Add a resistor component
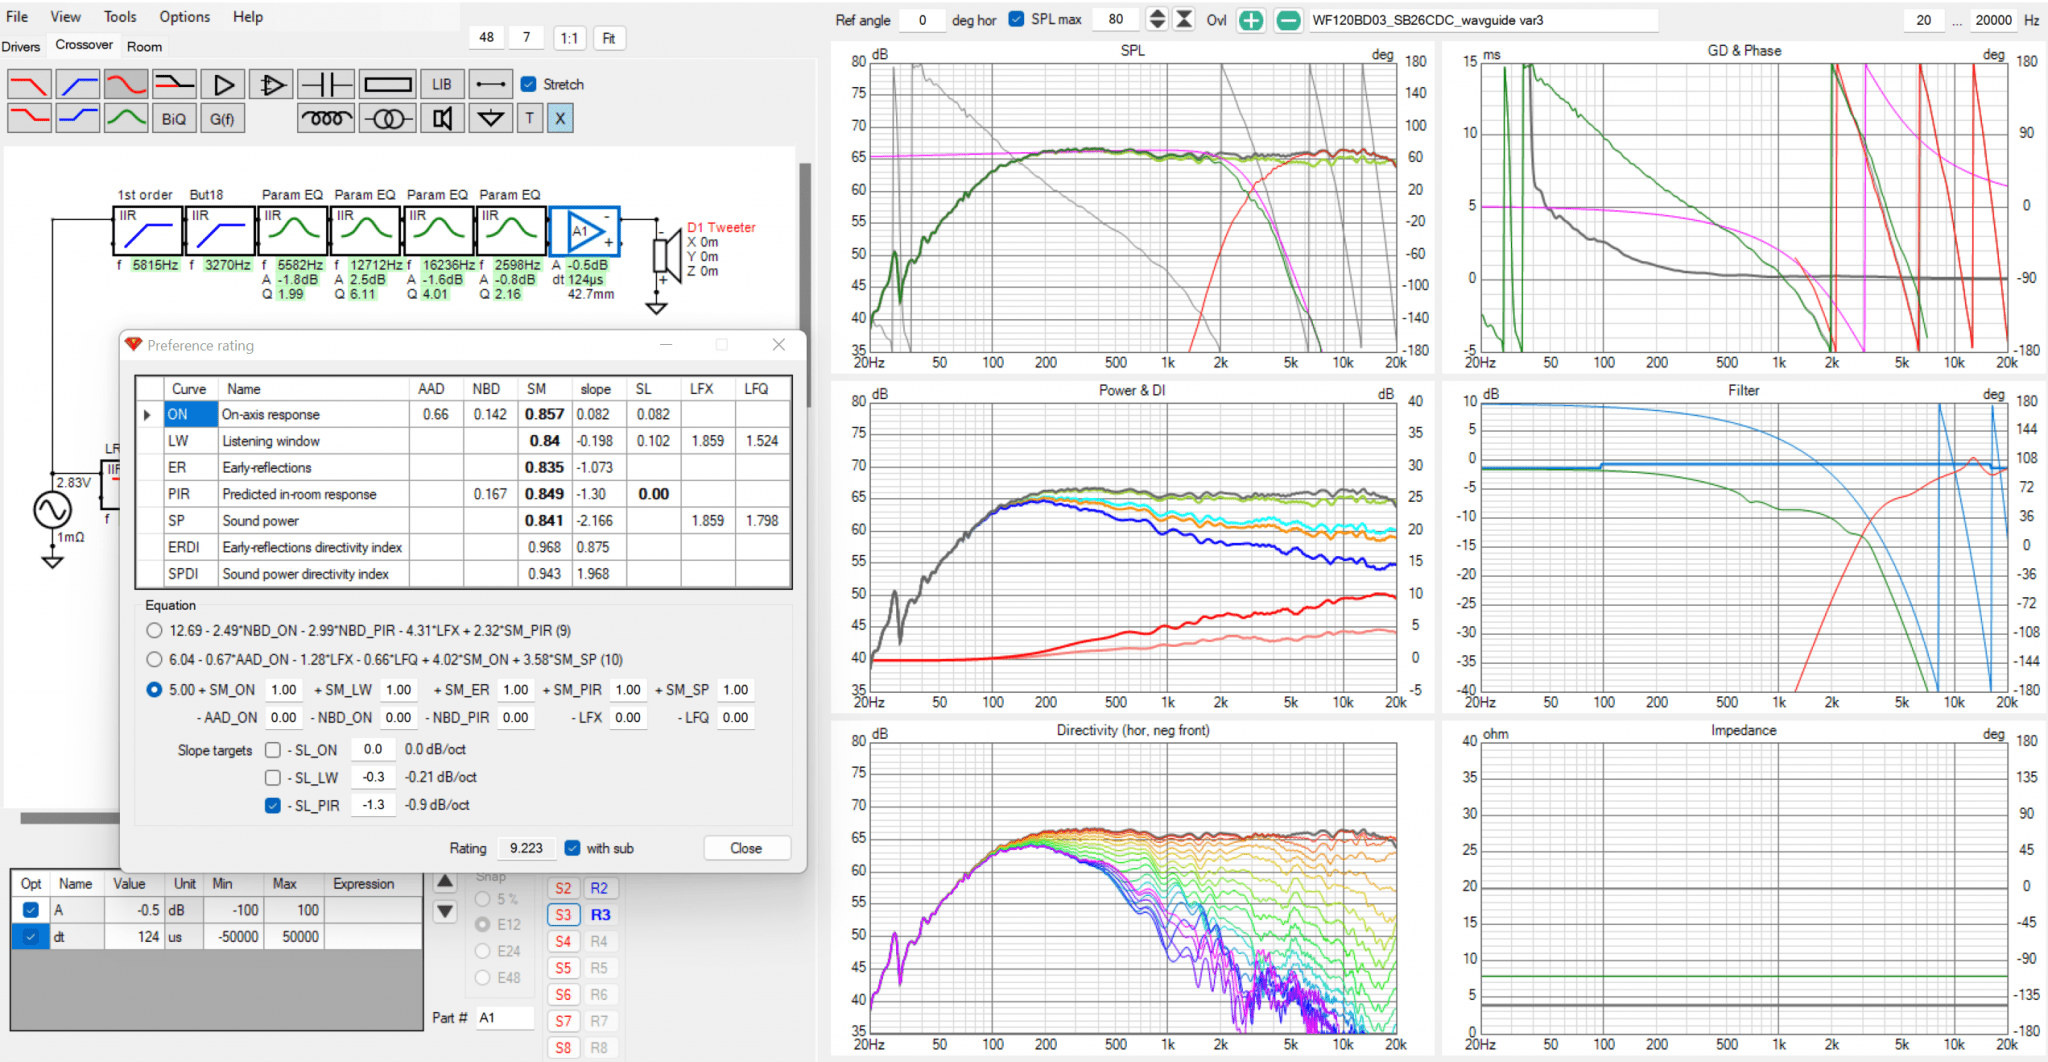This screenshot has width=2048, height=1062. click(x=387, y=84)
